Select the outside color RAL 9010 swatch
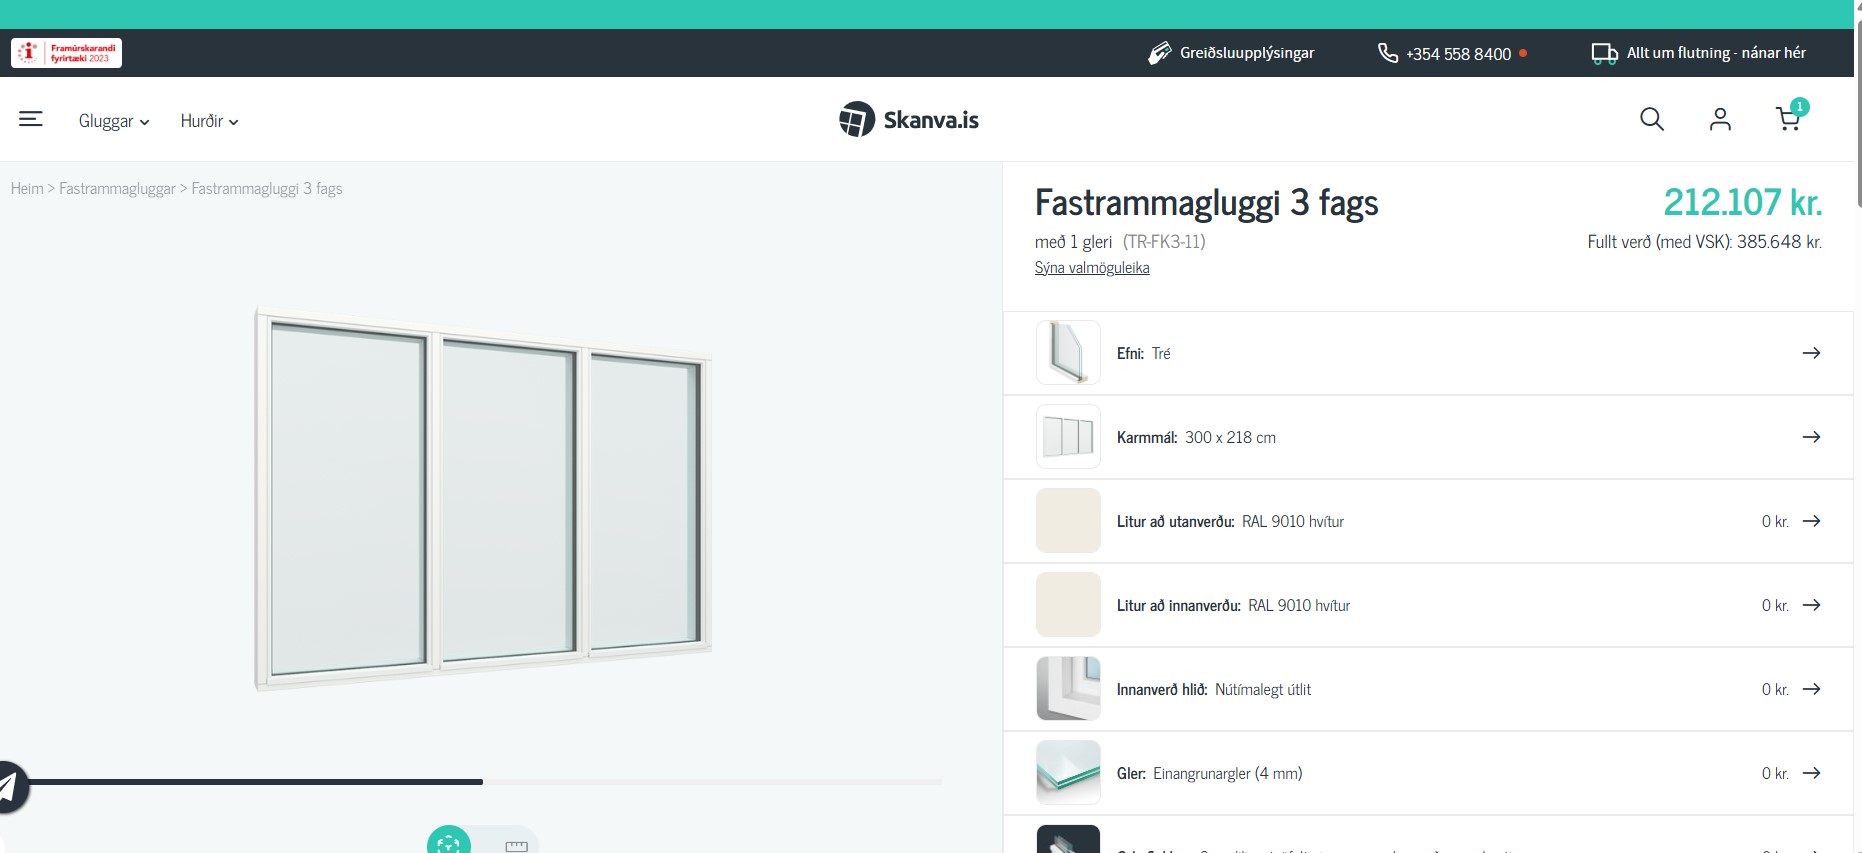 coord(1068,521)
